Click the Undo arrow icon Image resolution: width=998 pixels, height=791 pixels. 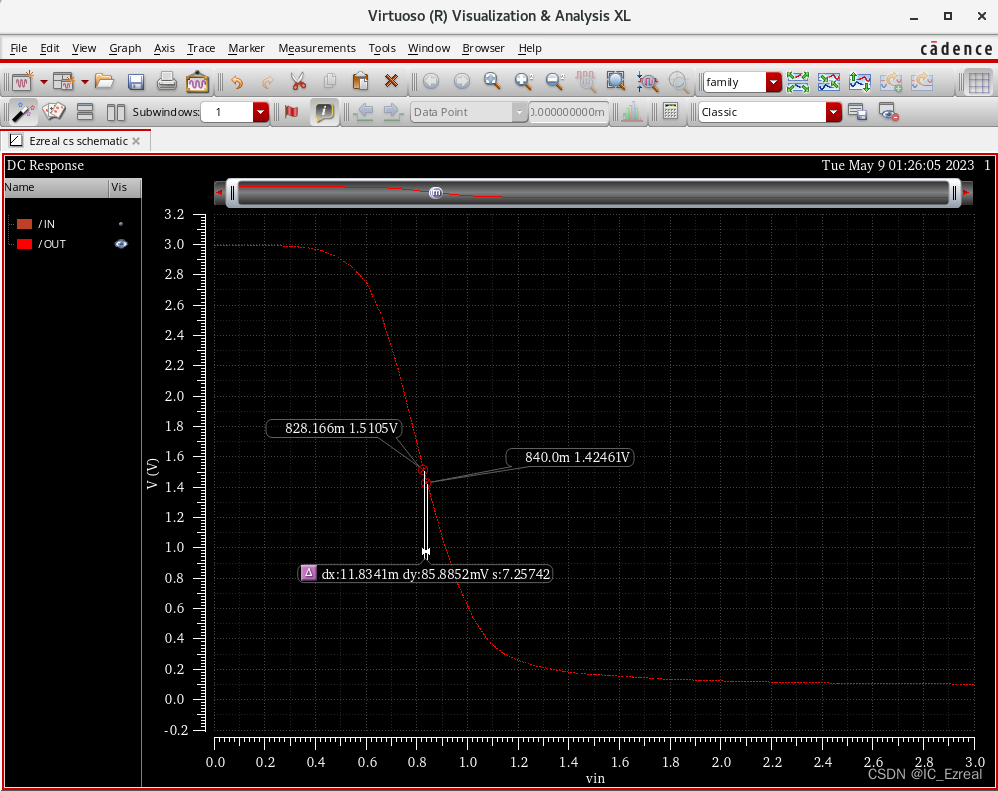pyautogui.click(x=237, y=82)
